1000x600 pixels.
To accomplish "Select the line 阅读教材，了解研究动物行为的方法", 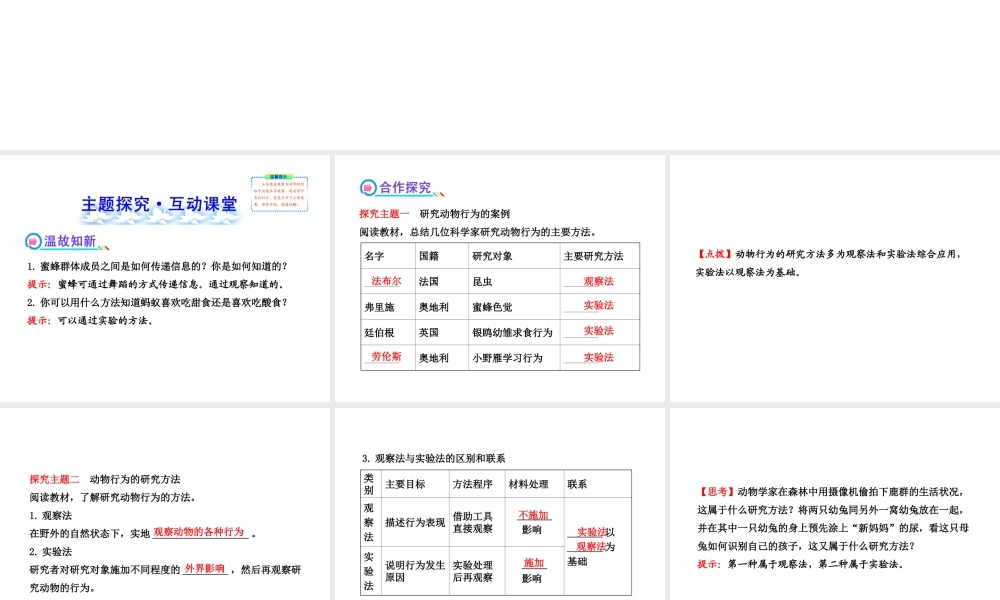I will (112, 497).
